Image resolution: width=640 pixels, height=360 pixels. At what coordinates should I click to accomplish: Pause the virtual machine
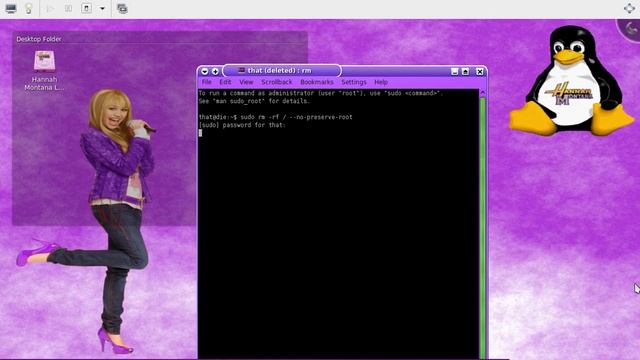68,8
